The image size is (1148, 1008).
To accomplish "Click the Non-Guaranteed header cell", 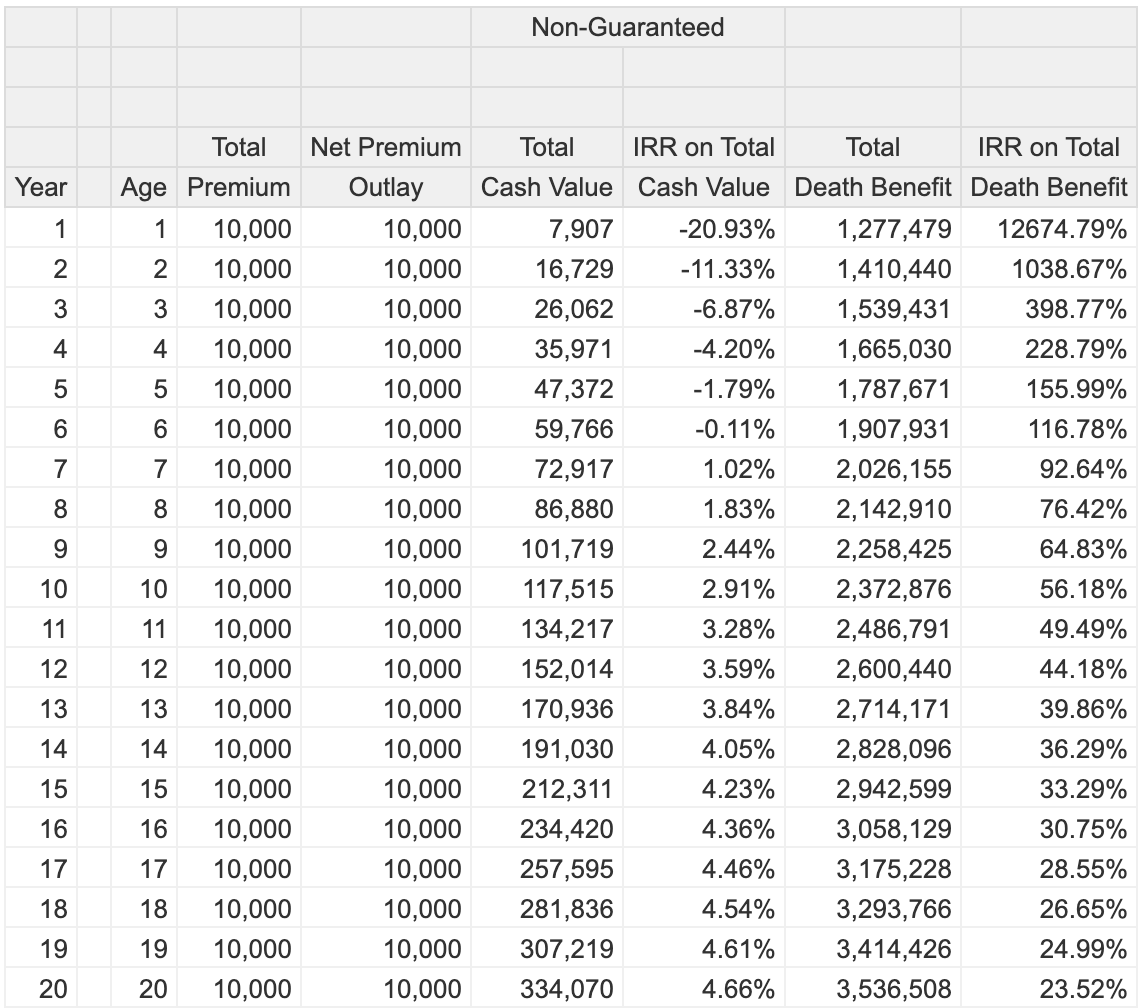I will click(x=627, y=27).
